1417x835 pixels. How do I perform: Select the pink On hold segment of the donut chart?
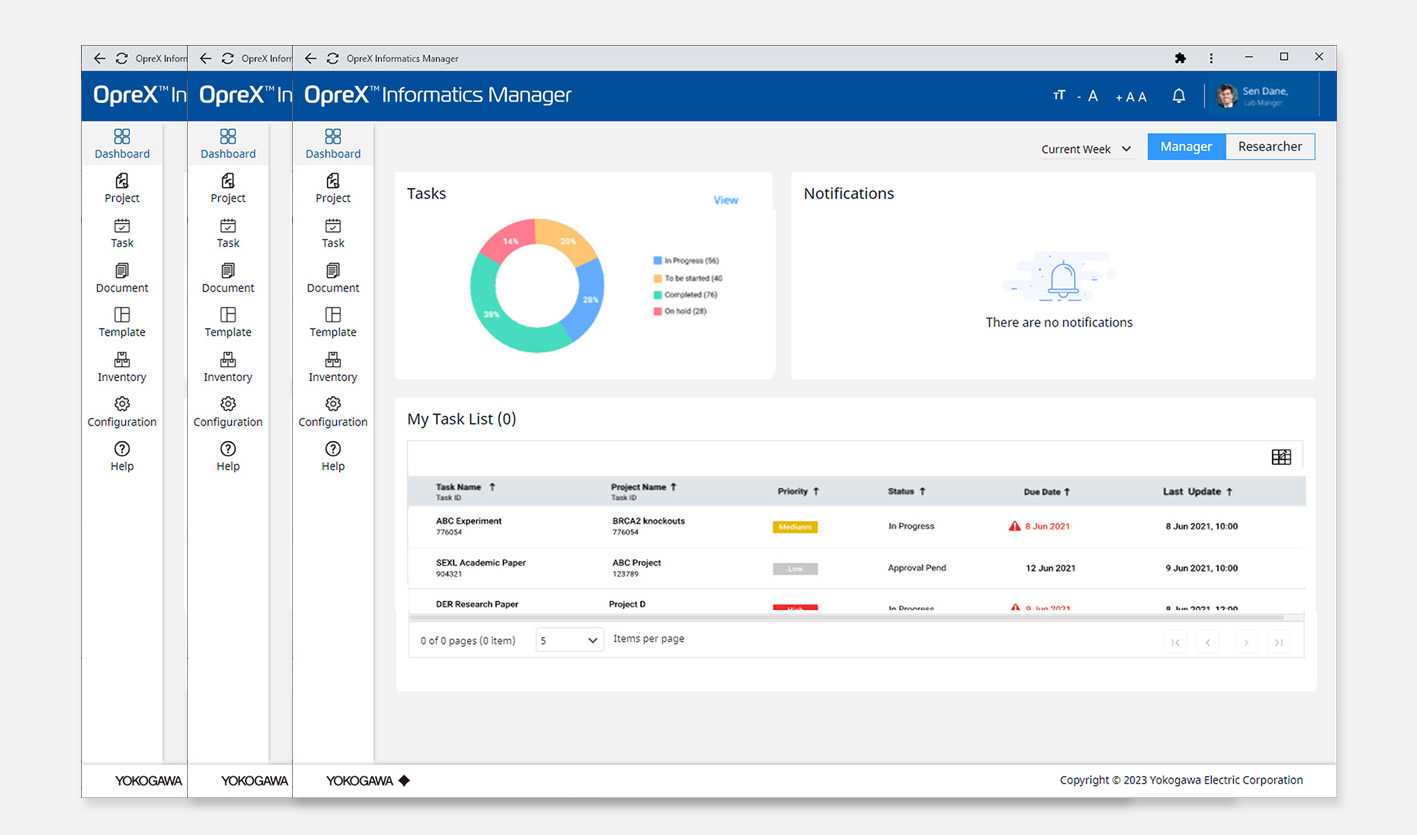click(x=511, y=240)
